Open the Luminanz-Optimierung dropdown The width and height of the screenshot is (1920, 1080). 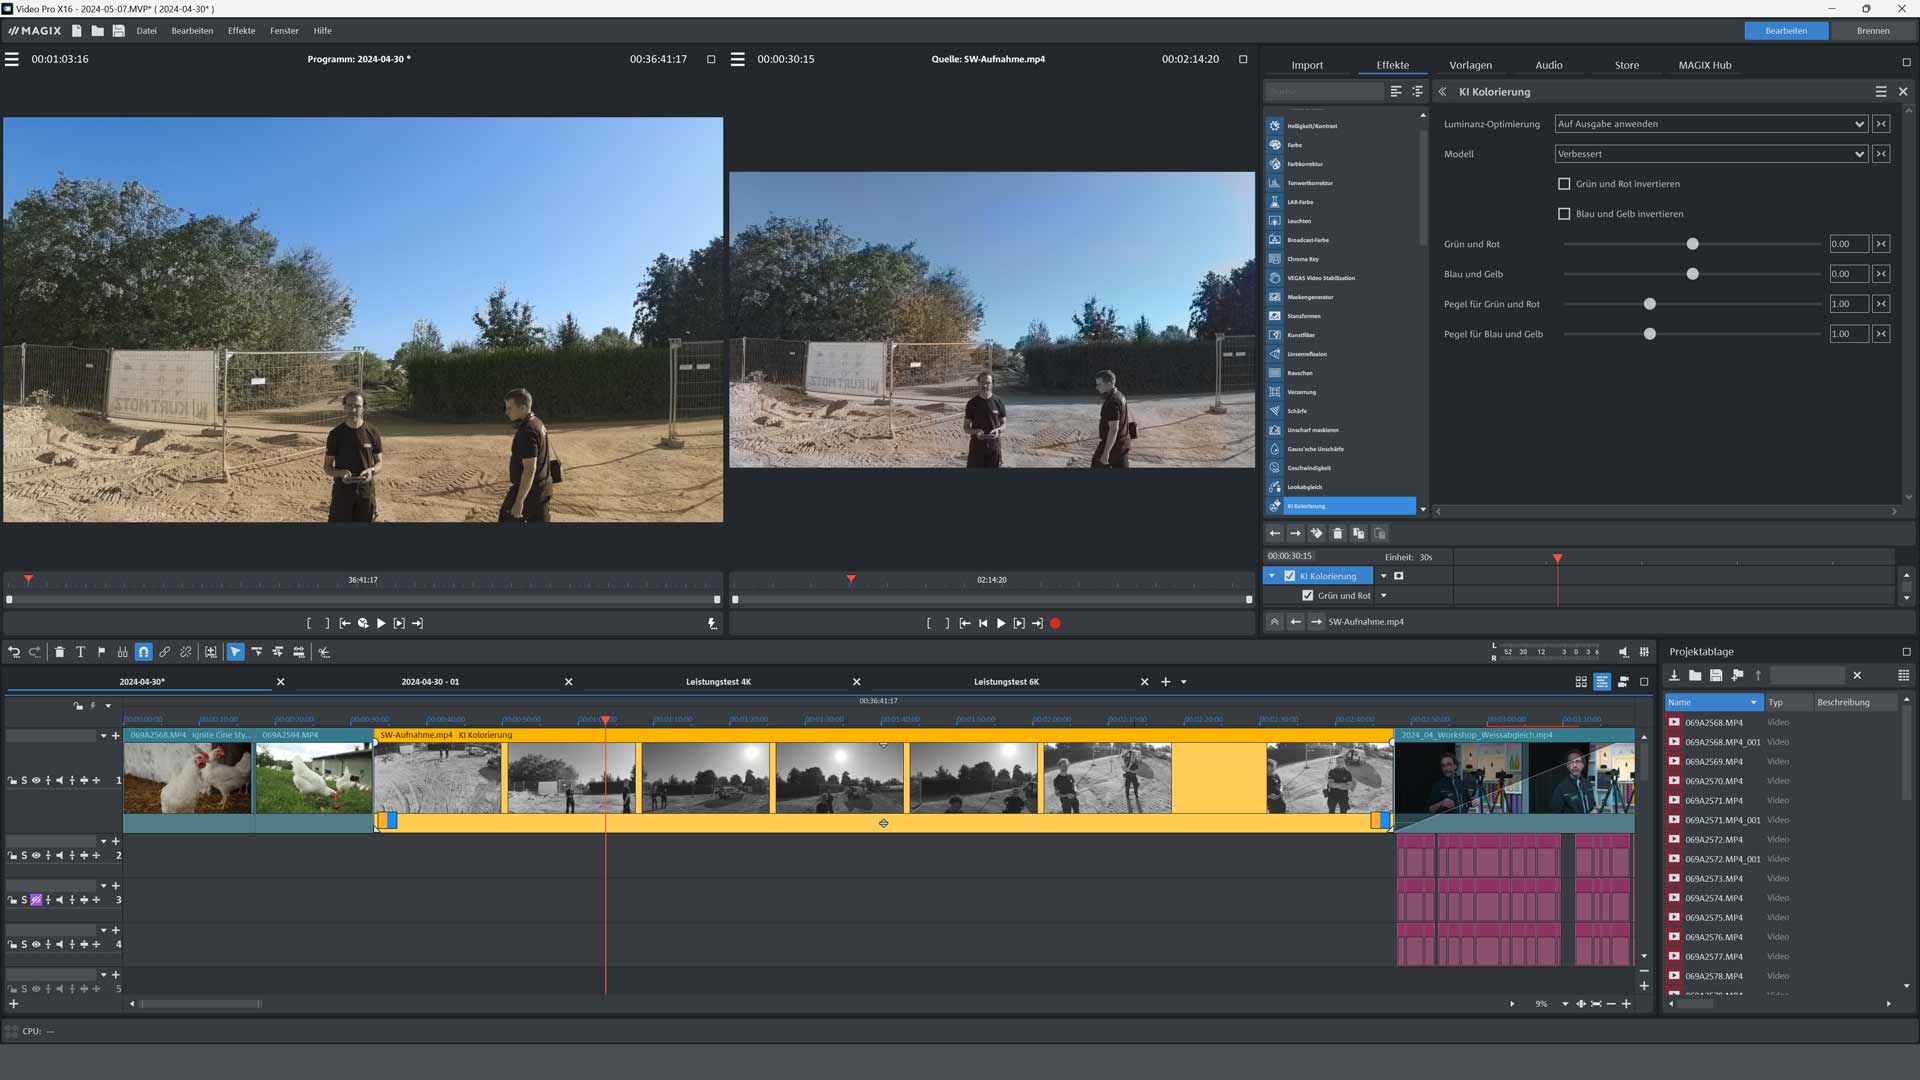click(1710, 124)
